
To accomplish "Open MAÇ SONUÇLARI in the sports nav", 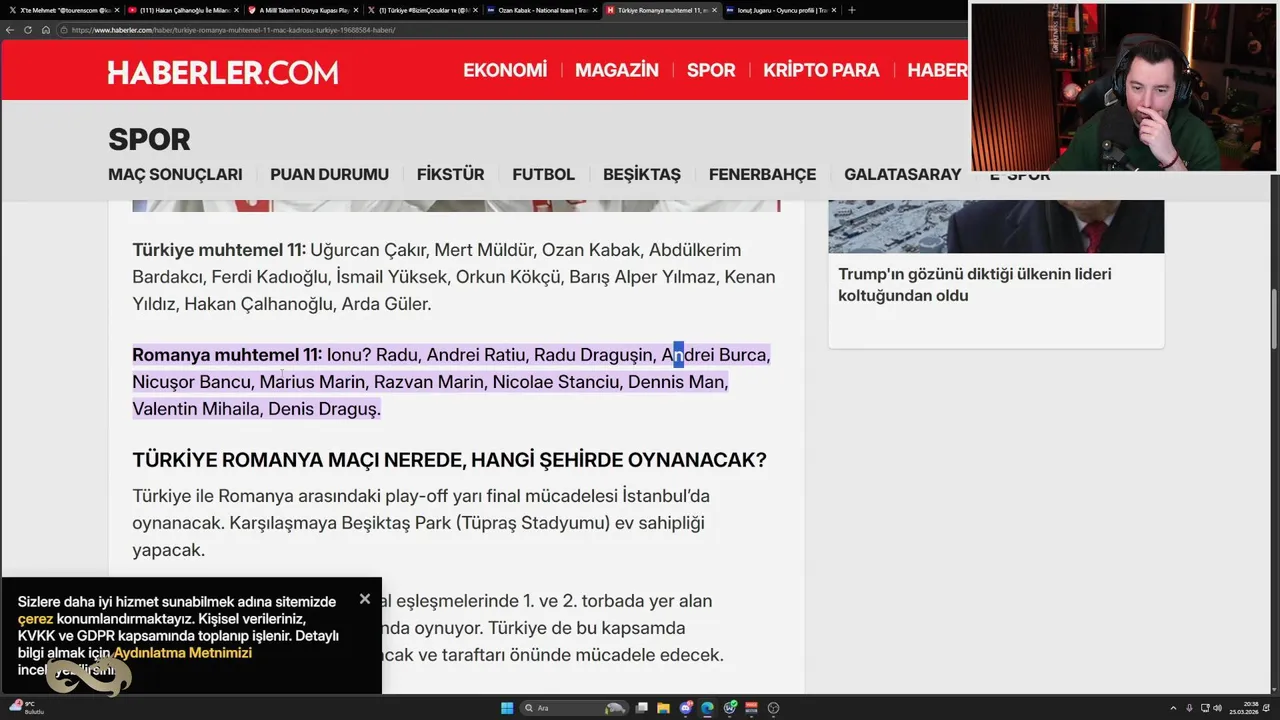I will [175, 174].
